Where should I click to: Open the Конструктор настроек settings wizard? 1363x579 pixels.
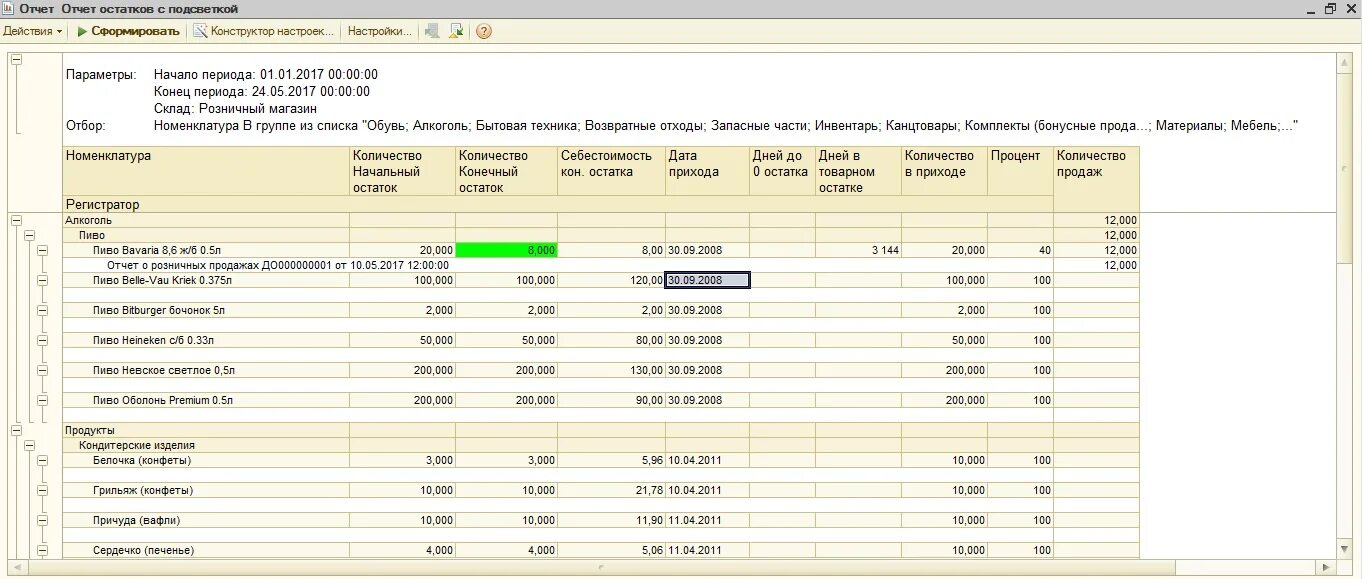pyautogui.click(x=264, y=31)
